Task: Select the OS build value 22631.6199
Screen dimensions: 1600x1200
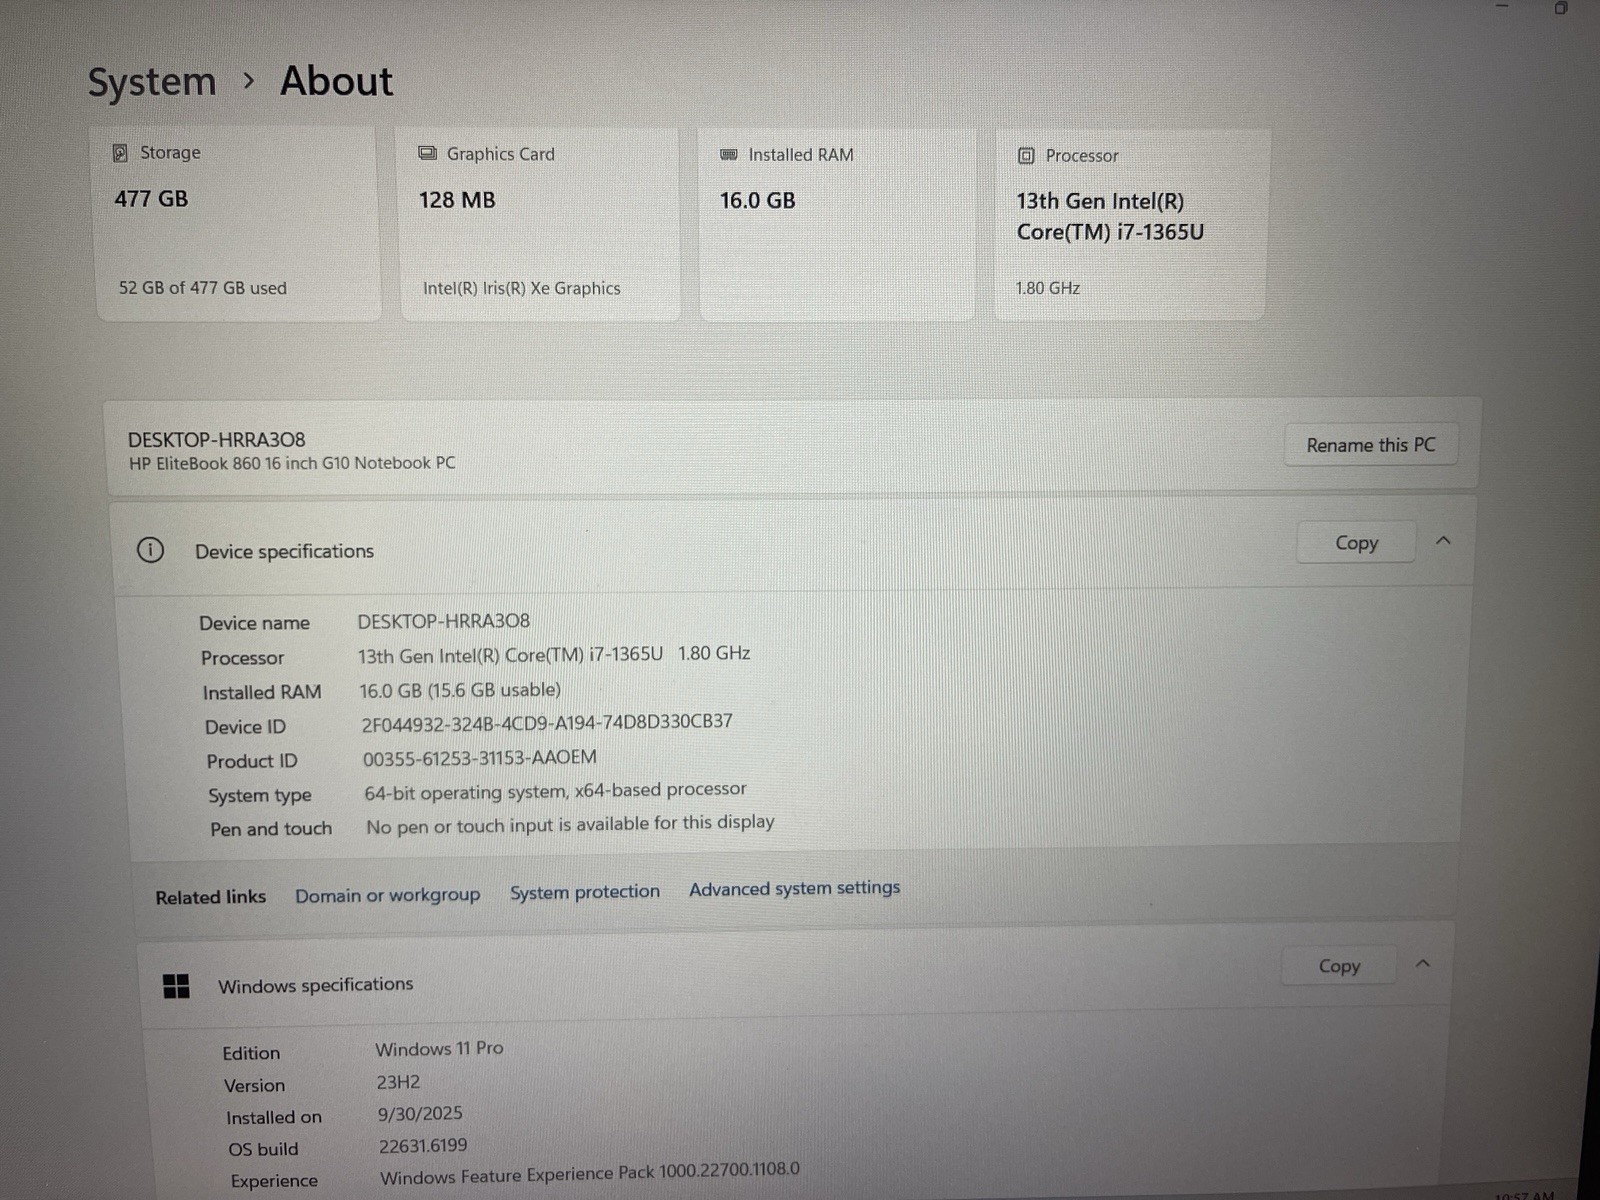Action: coord(423,1146)
